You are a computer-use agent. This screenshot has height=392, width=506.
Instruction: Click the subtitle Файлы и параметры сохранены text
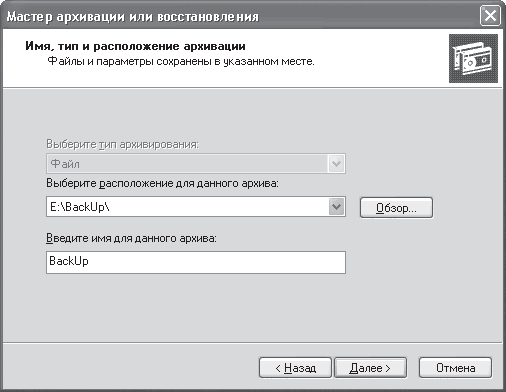181,61
